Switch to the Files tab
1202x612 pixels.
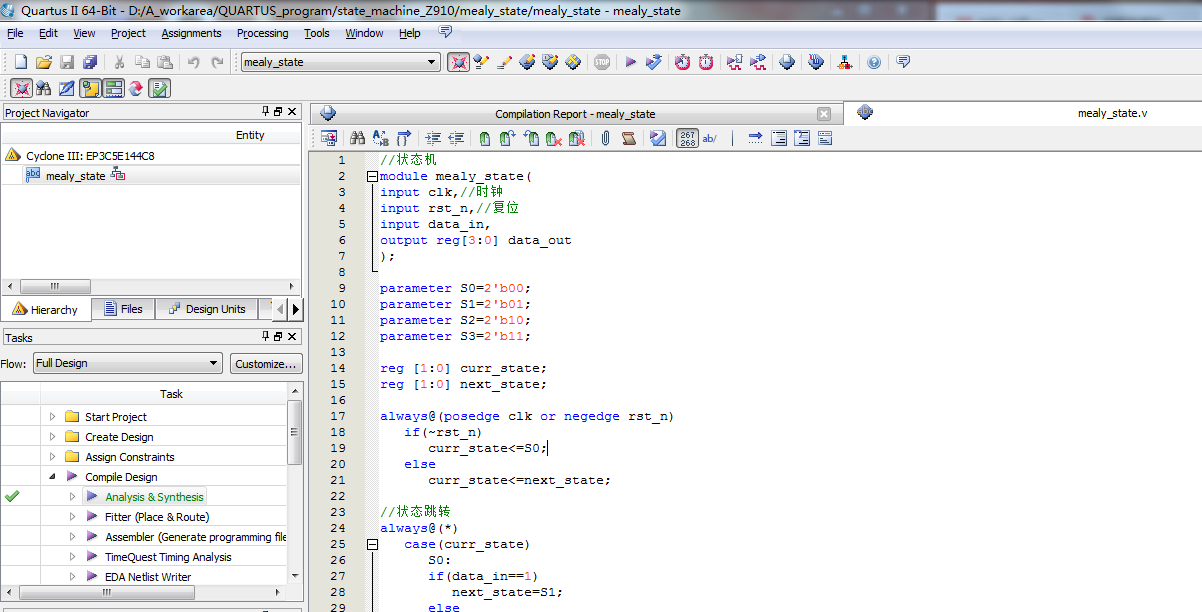tap(122, 309)
